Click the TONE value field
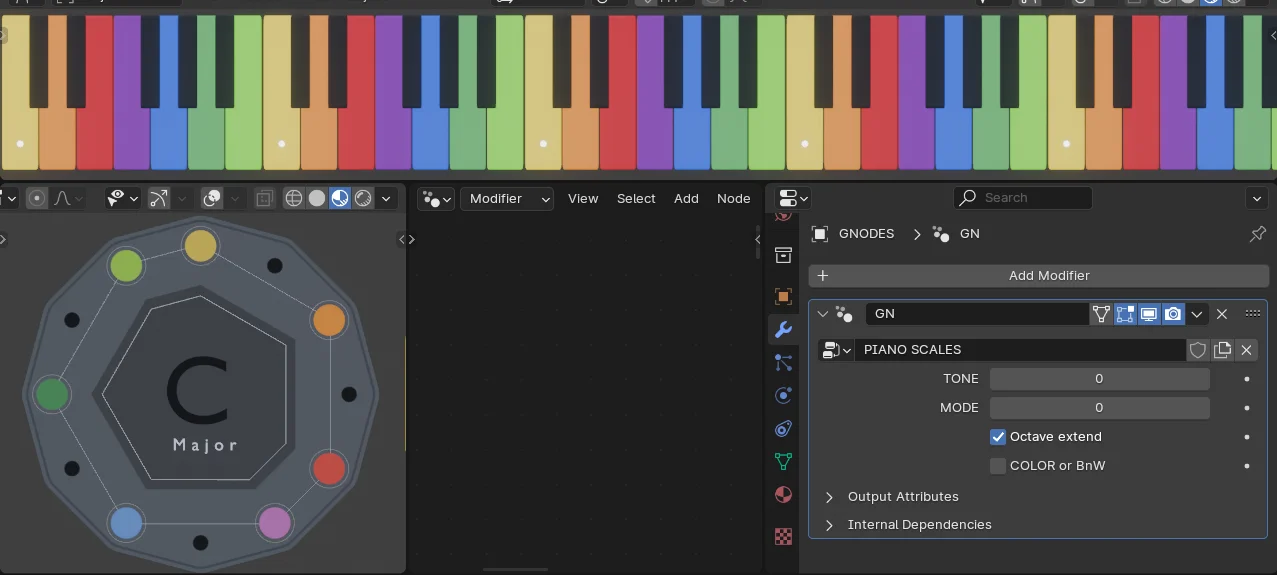 coord(1099,379)
